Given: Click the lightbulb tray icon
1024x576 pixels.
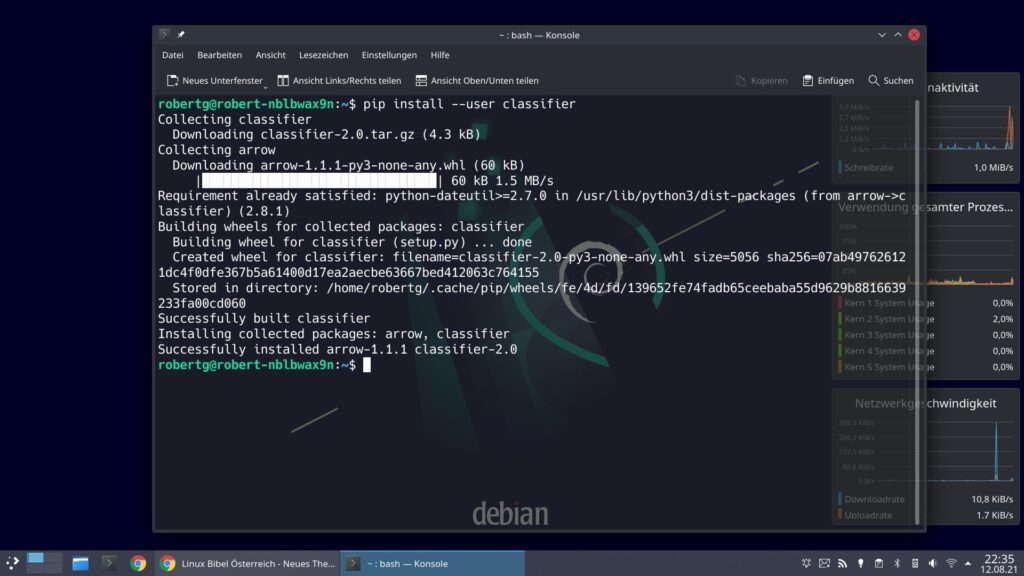Looking at the screenshot, I should (861, 563).
